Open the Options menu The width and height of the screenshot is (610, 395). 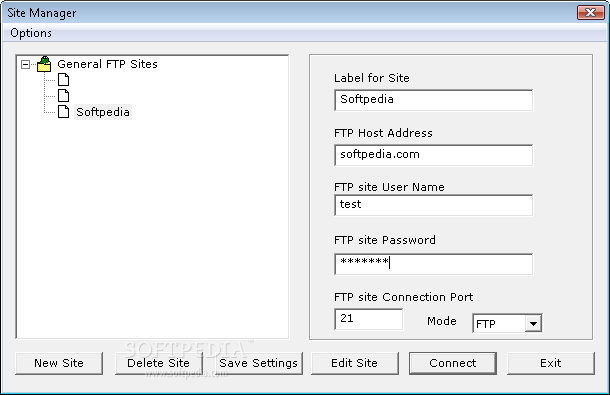pyautogui.click(x=31, y=33)
